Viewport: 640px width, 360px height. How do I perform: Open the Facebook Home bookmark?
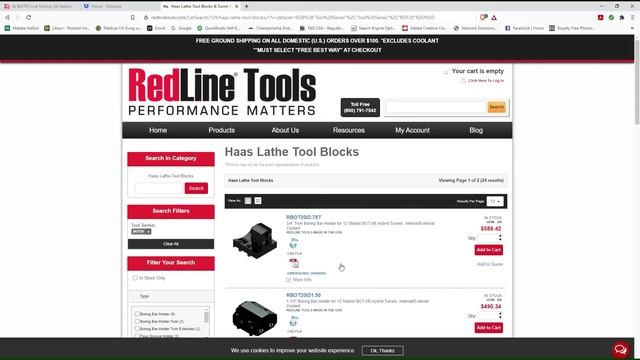[524, 28]
